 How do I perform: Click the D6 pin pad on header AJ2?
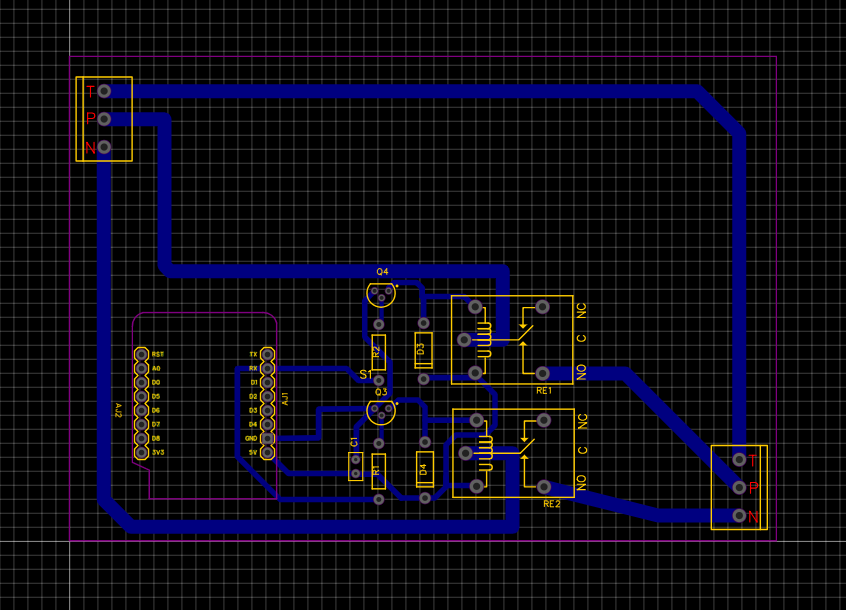point(141,410)
